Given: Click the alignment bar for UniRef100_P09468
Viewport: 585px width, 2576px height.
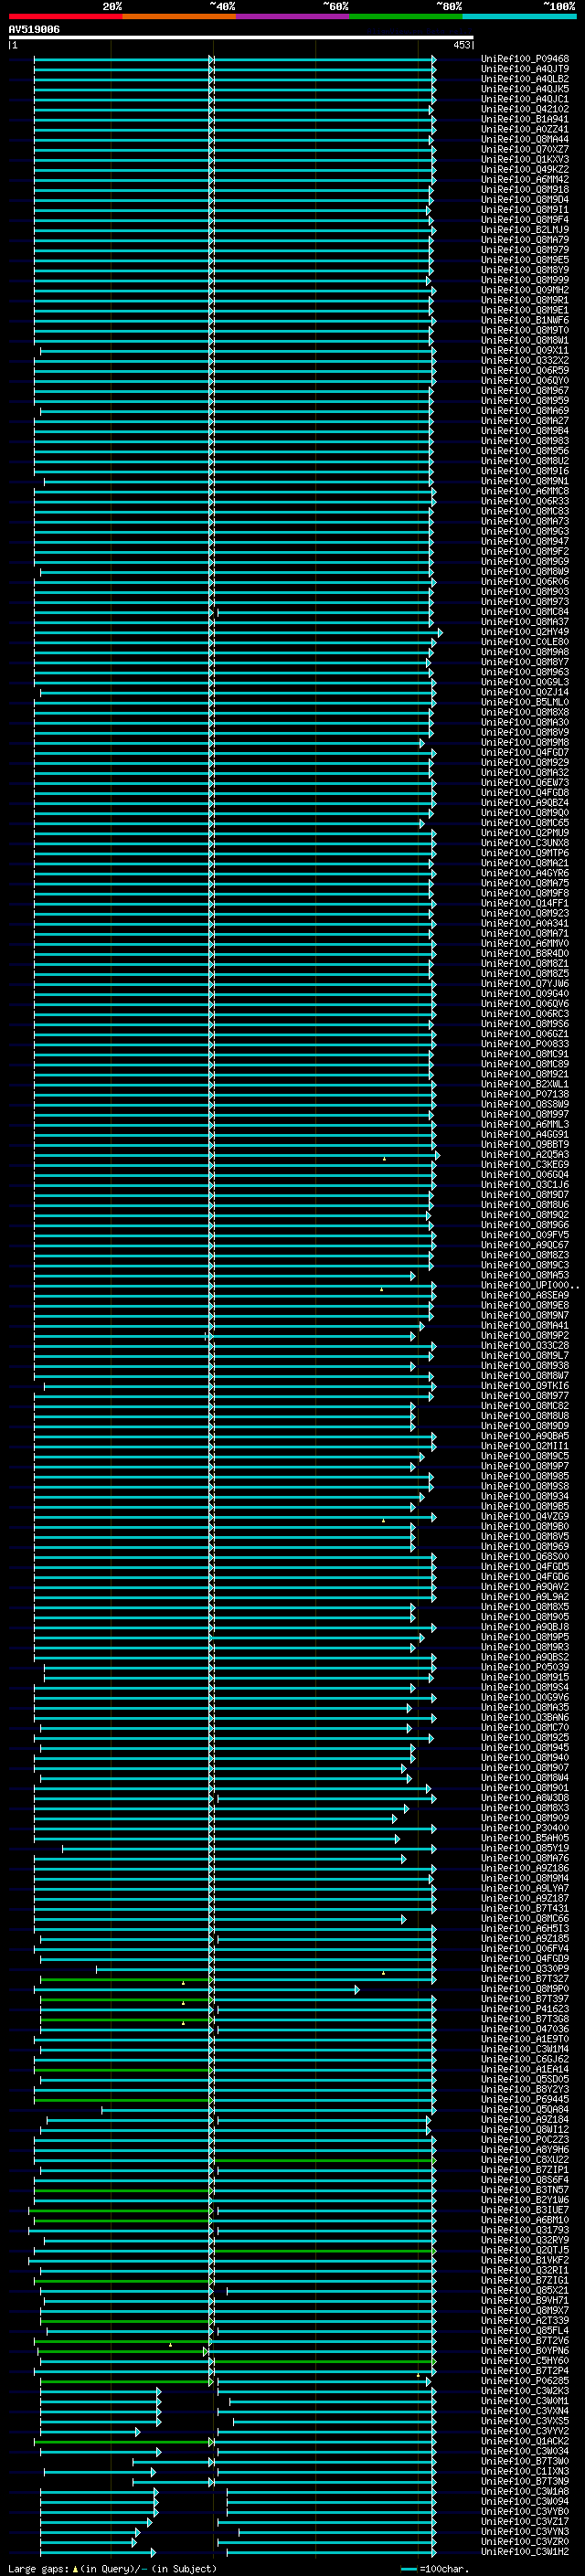Looking at the screenshot, I should click(235, 59).
